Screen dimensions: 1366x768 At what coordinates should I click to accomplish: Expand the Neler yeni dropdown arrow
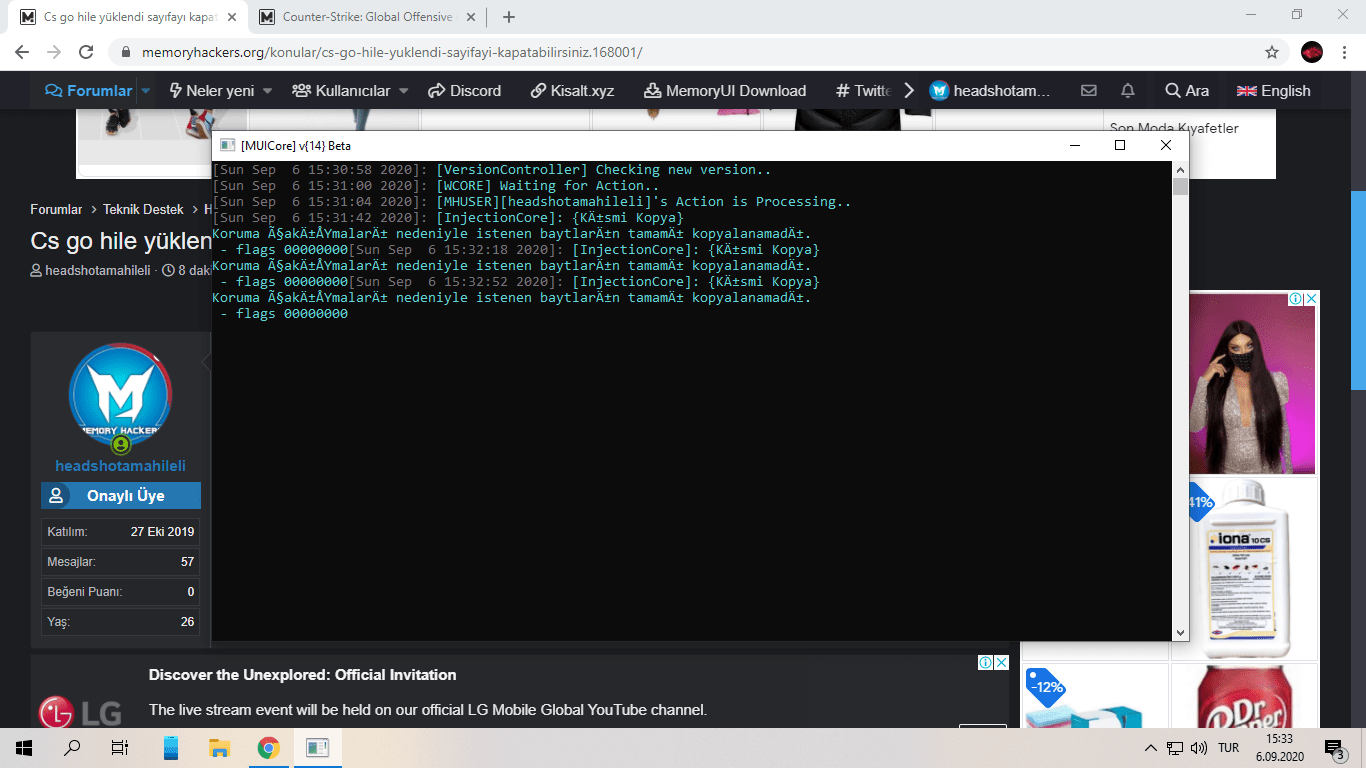pyautogui.click(x=267, y=91)
